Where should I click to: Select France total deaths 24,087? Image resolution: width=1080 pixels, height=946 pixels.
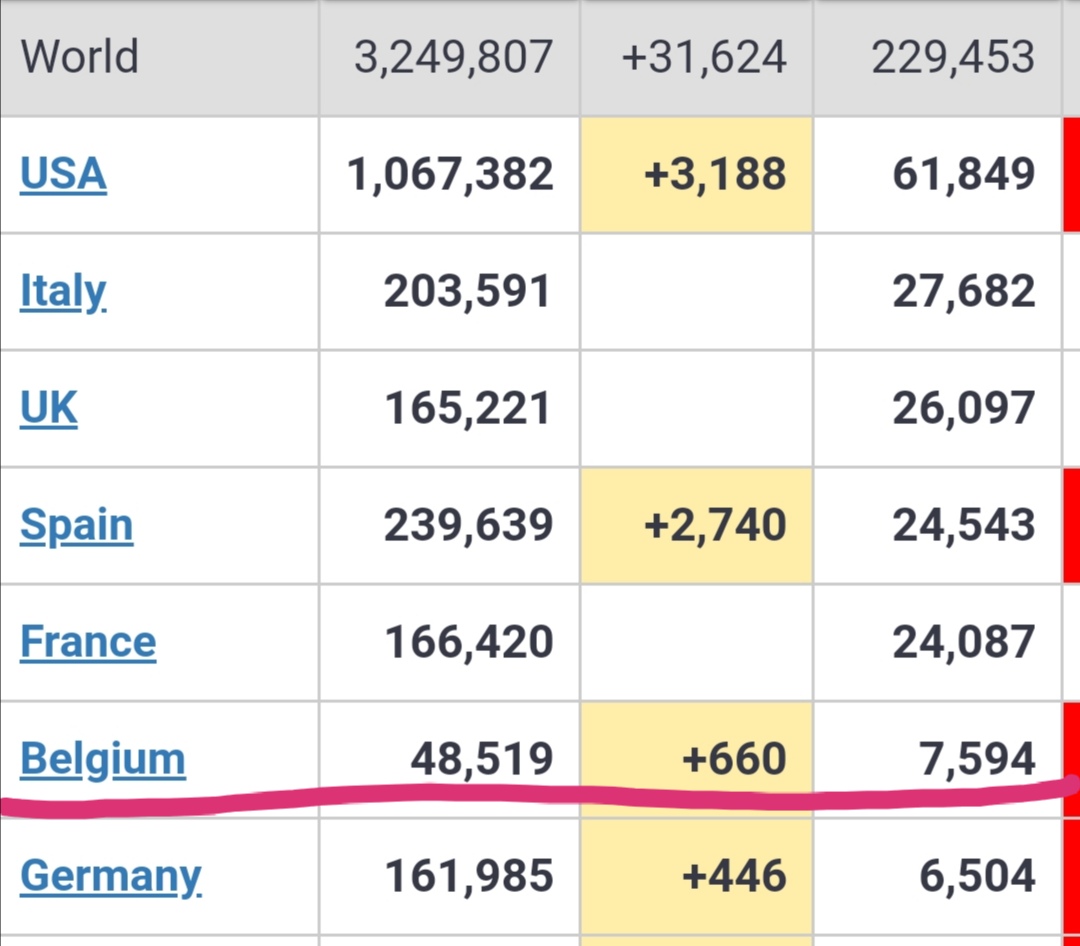point(963,642)
